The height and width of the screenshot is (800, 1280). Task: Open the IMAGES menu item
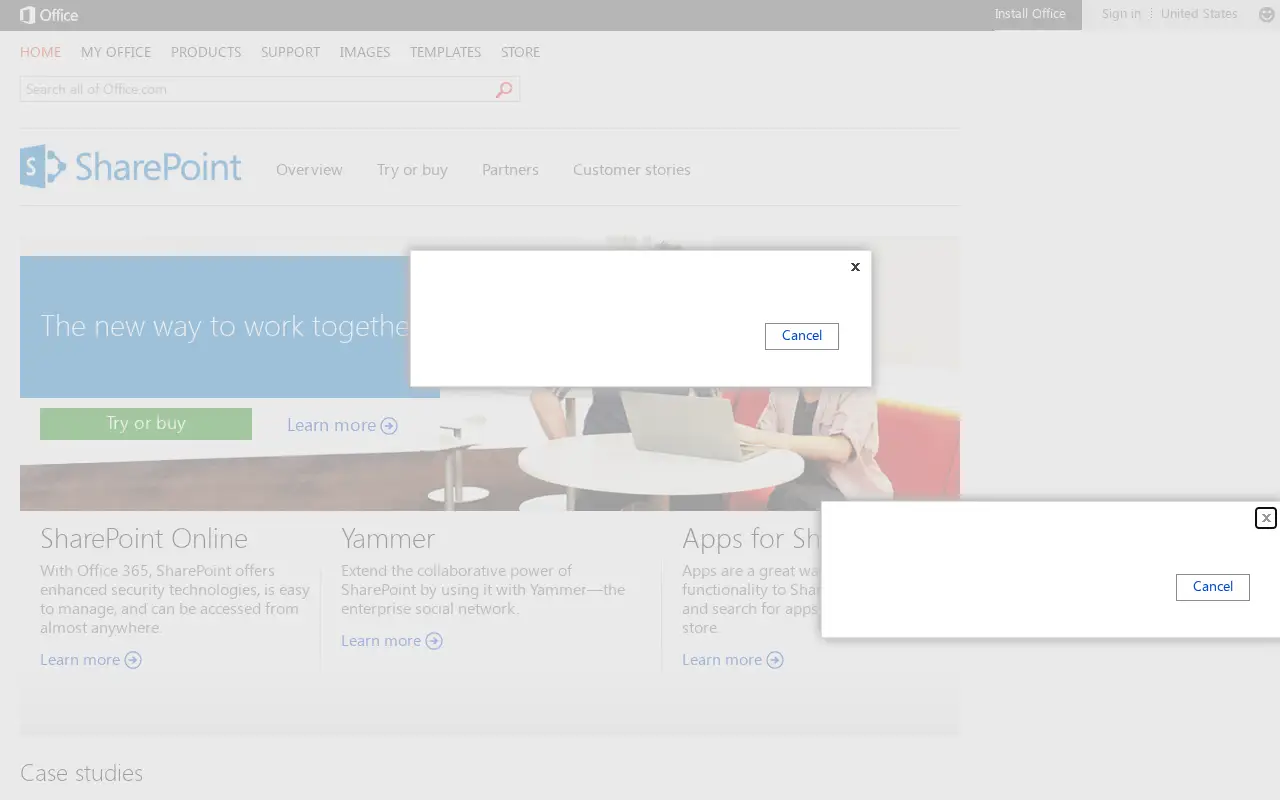tap(365, 52)
